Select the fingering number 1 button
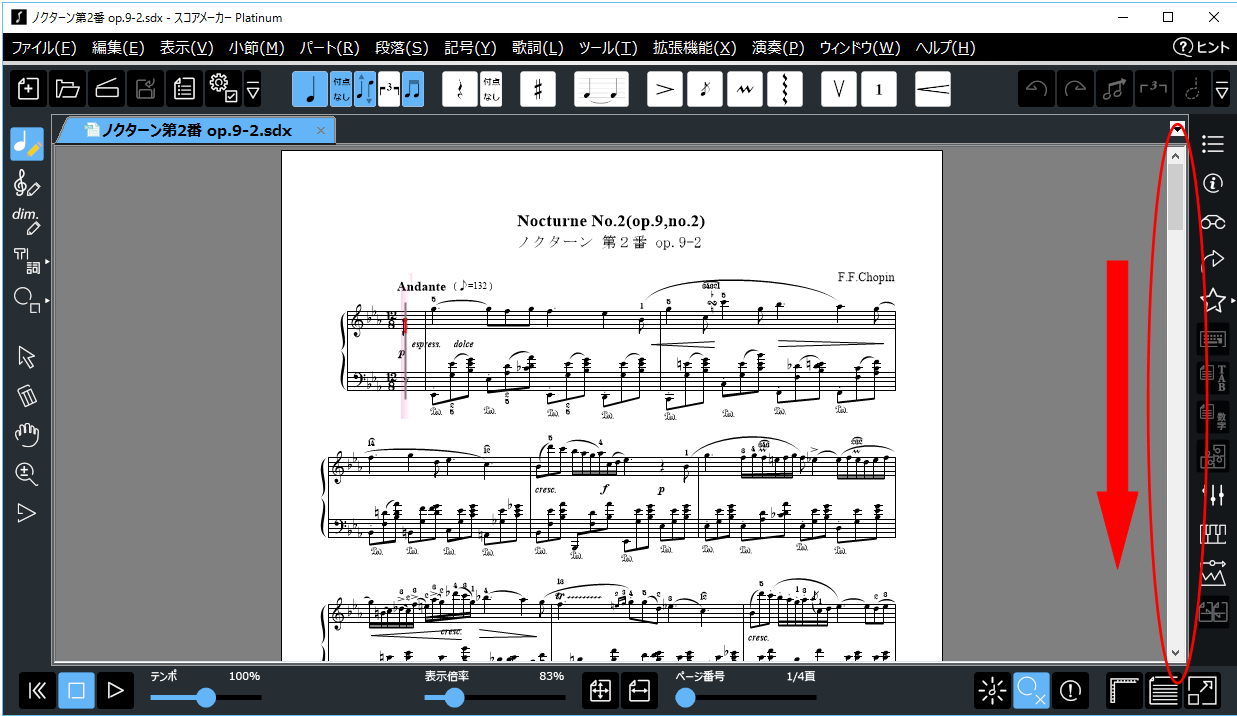The width and height of the screenshot is (1237, 716). 879,89
